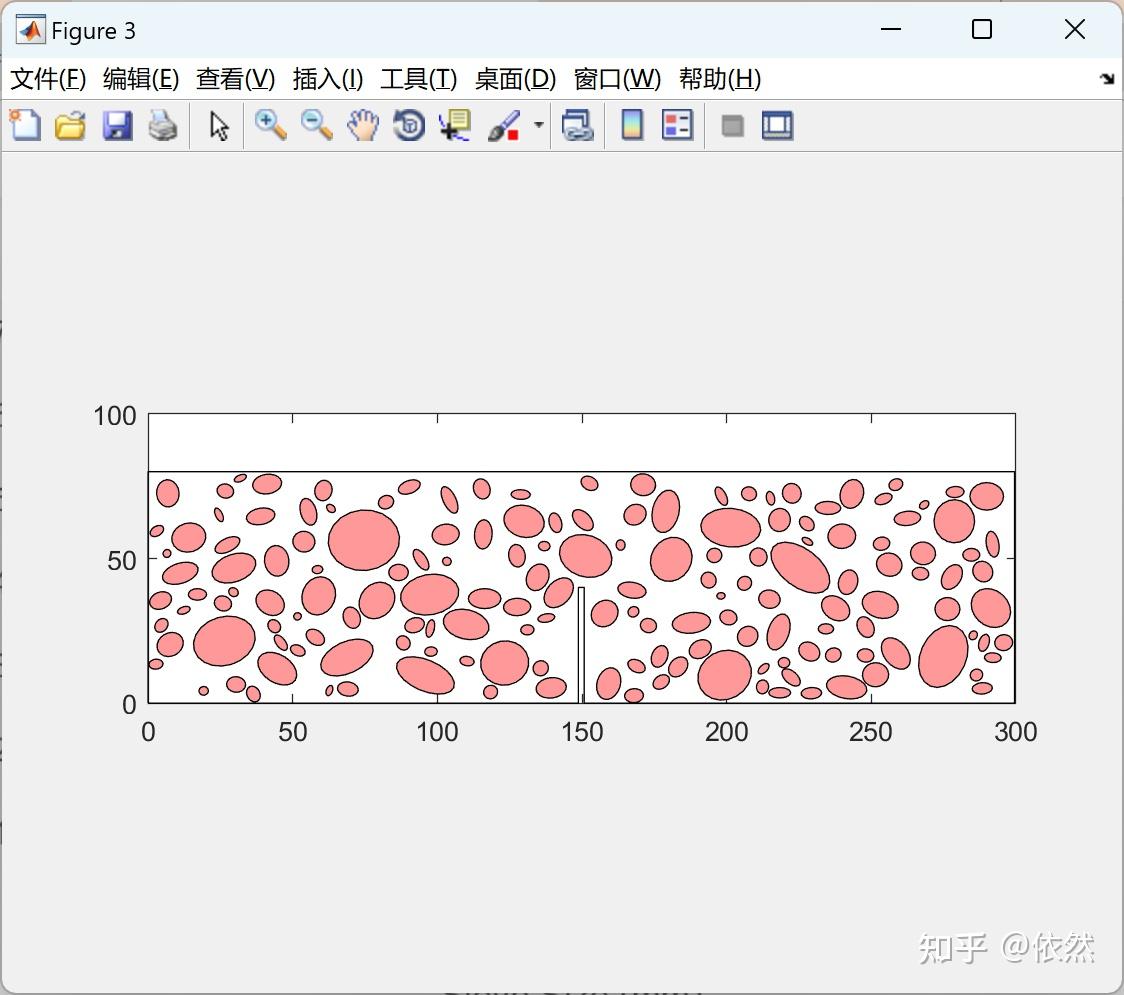This screenshot has width=1124, height=995.
Task: Open the 帮助(H) menu
Action: [720, 79]
